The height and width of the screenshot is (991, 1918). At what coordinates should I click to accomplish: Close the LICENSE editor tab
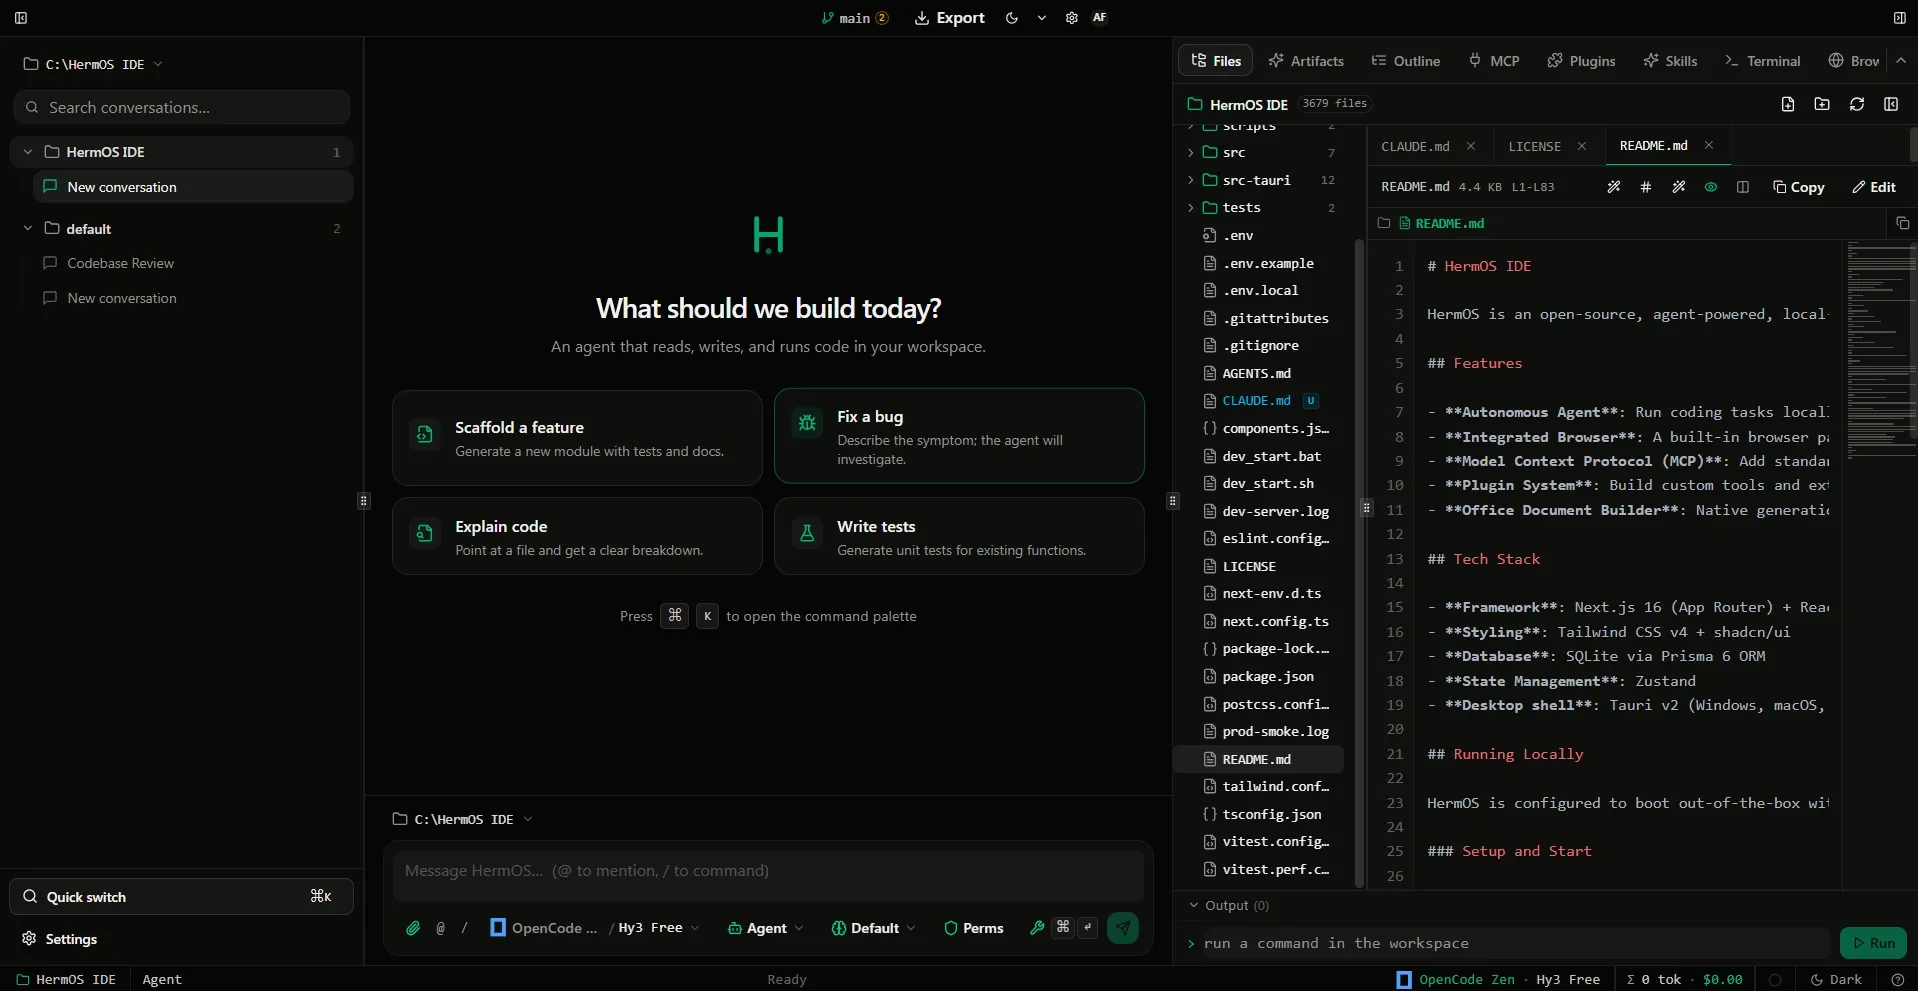(x=1581, y=146)
